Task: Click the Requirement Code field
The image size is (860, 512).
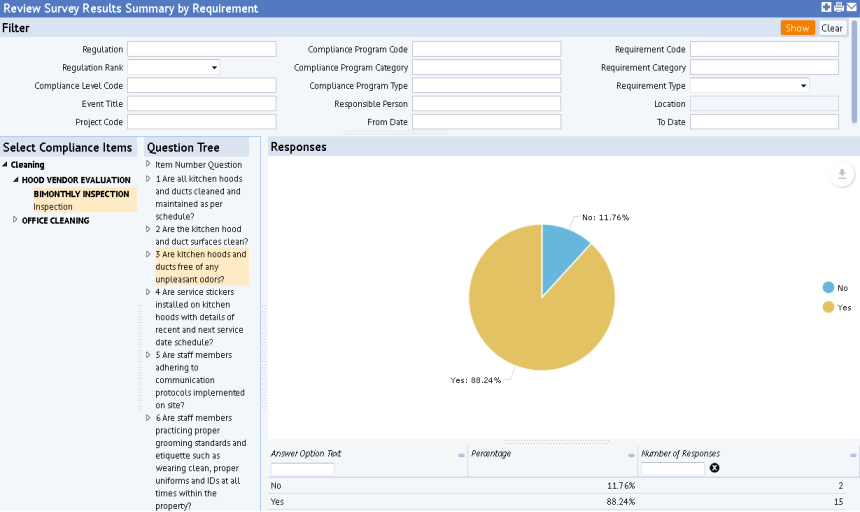Action: point(764,49)
